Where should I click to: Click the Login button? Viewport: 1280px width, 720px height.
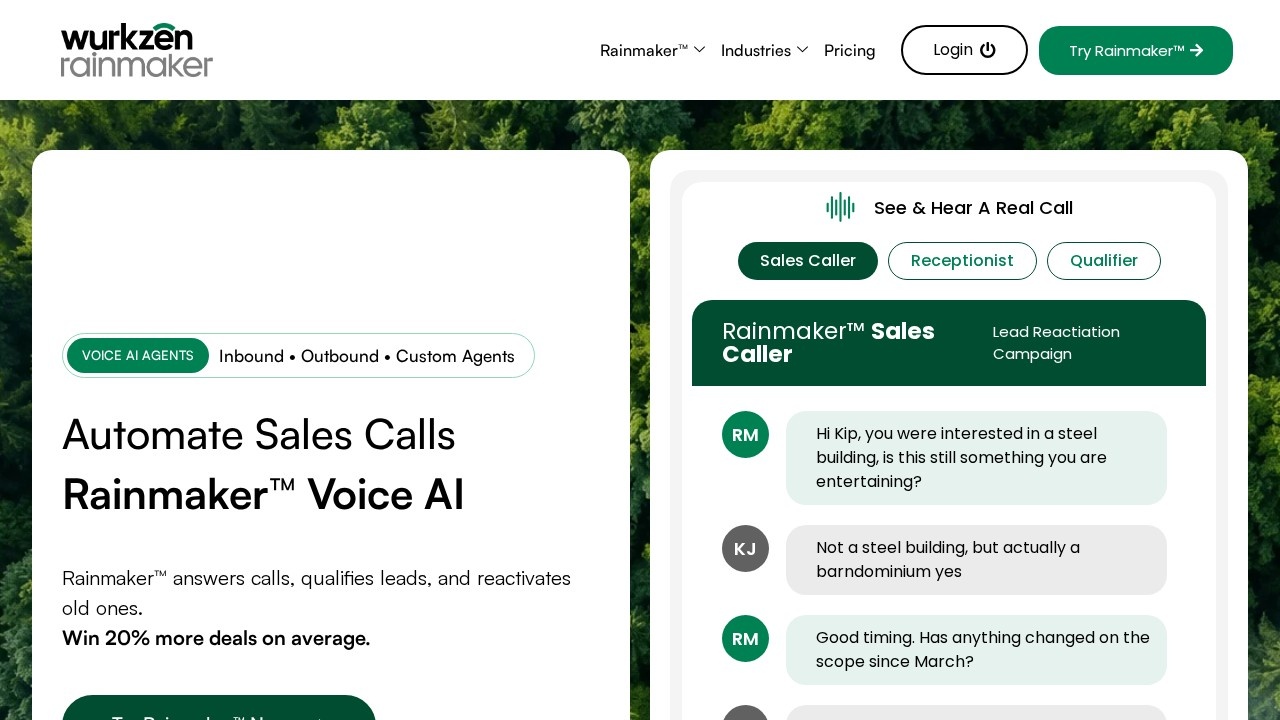(964, 50)
